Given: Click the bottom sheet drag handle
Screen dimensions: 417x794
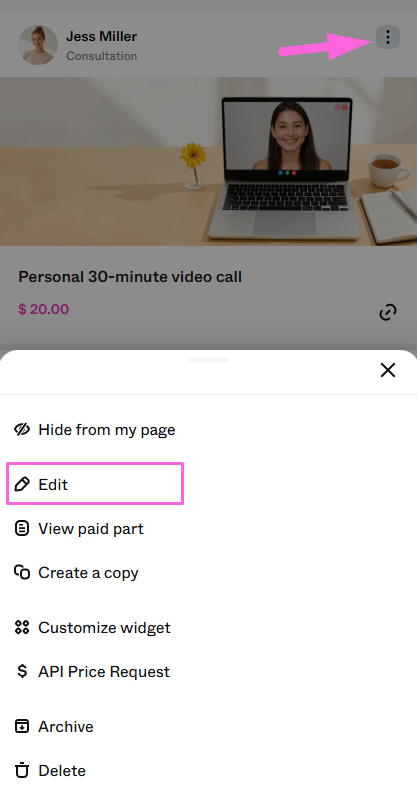Looking at the screenshot, I should pyautogui.click(x=209, y=360).
